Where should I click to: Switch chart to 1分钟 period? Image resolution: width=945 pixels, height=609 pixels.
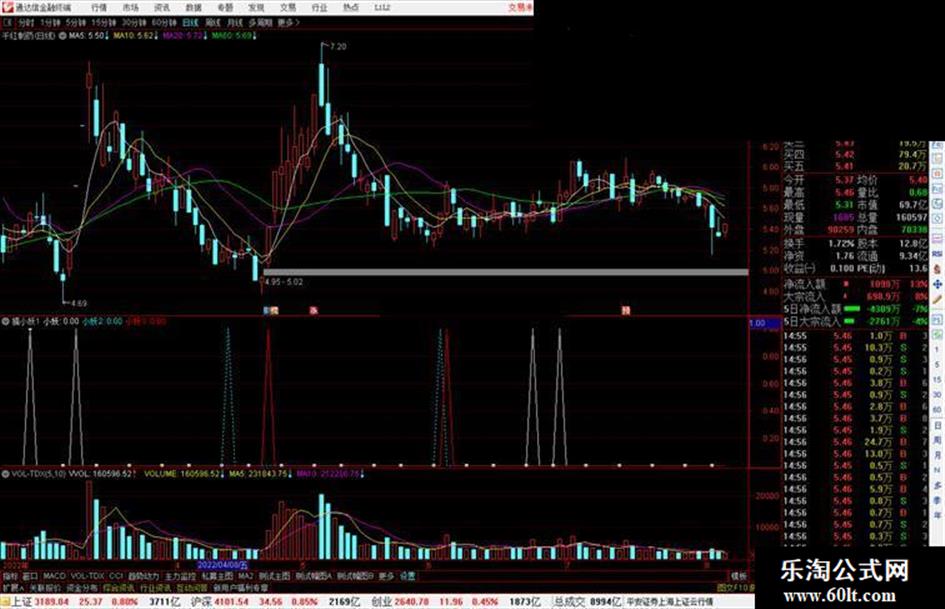click(50, 22)
